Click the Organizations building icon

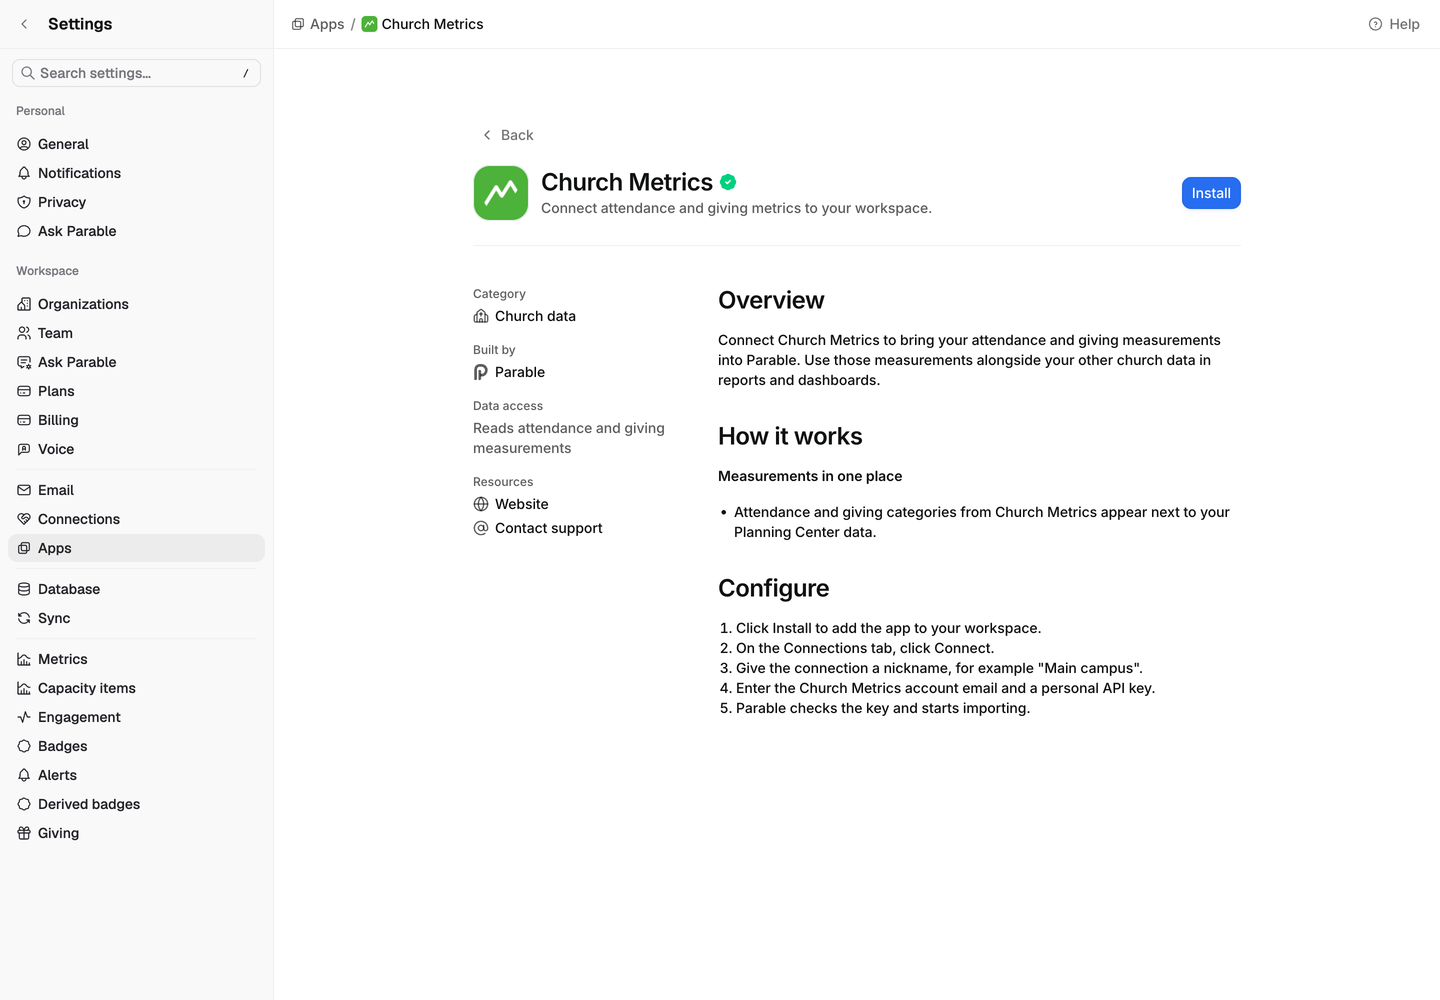pyautogui.click(x=24, y=304)
